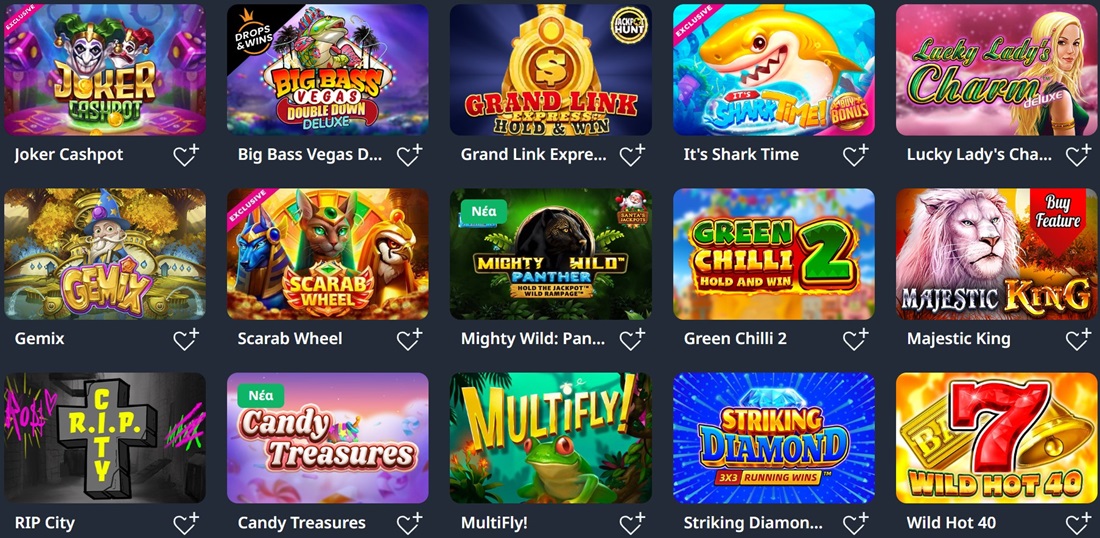Favorite Gemix with the heart icon

tap(186, 339)
